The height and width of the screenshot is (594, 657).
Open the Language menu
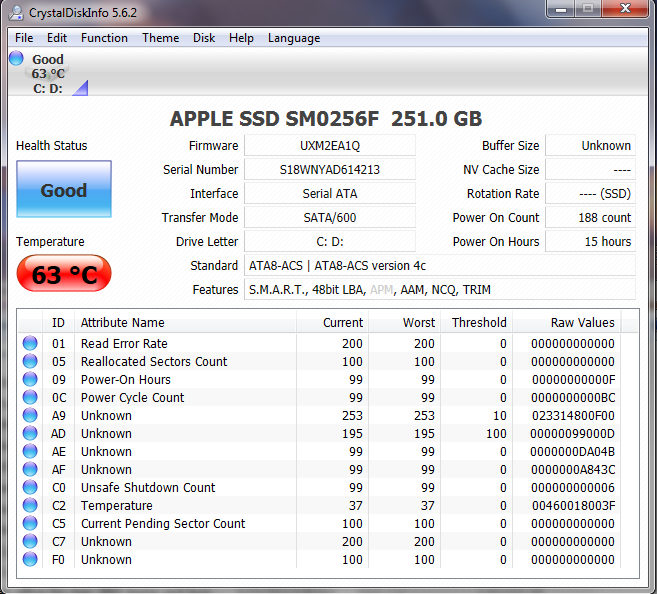coord(294,38)
